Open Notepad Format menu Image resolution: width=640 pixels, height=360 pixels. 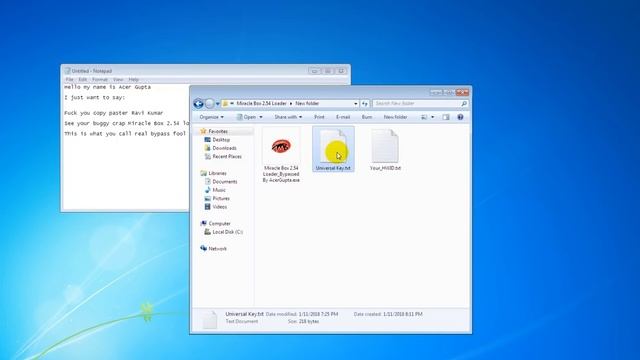pos(100,80)
